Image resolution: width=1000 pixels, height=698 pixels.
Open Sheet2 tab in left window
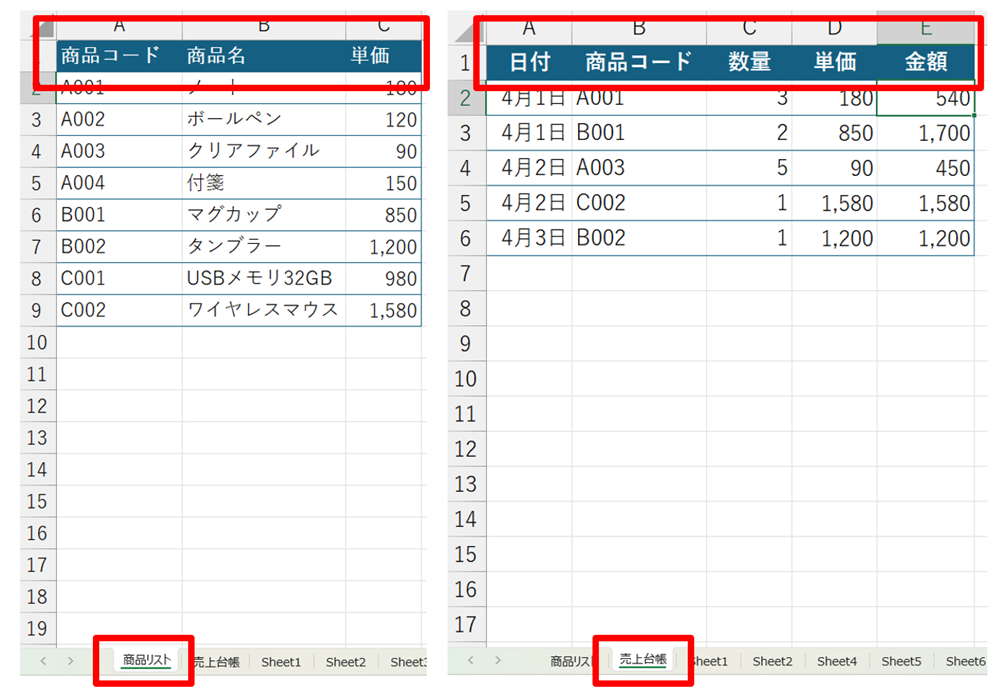pyautogui.click(x=346, y=662)
